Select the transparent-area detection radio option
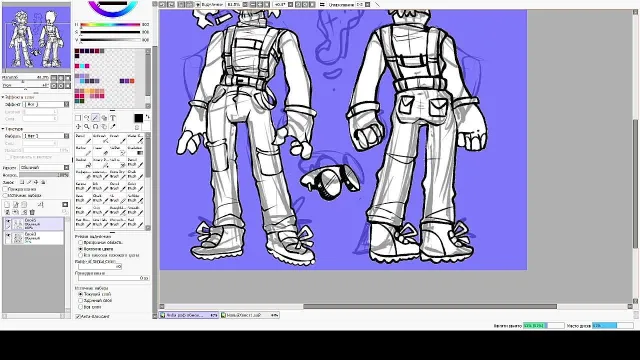 point(80,242)
